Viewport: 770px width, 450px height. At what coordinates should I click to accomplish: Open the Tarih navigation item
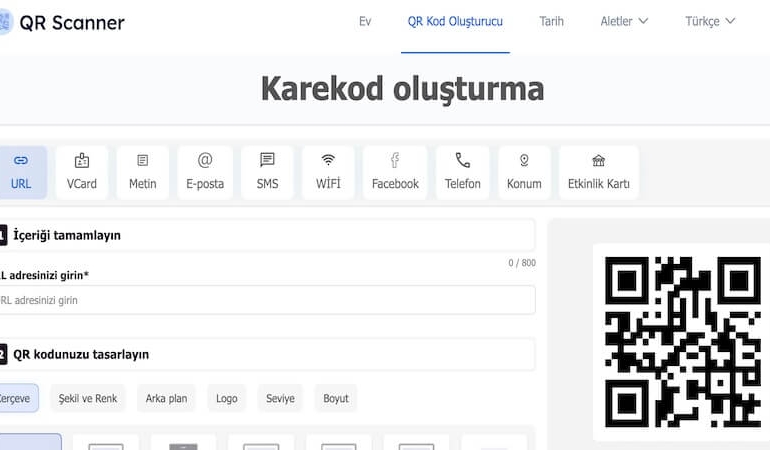pyautogui.click(x=551, y=22)
